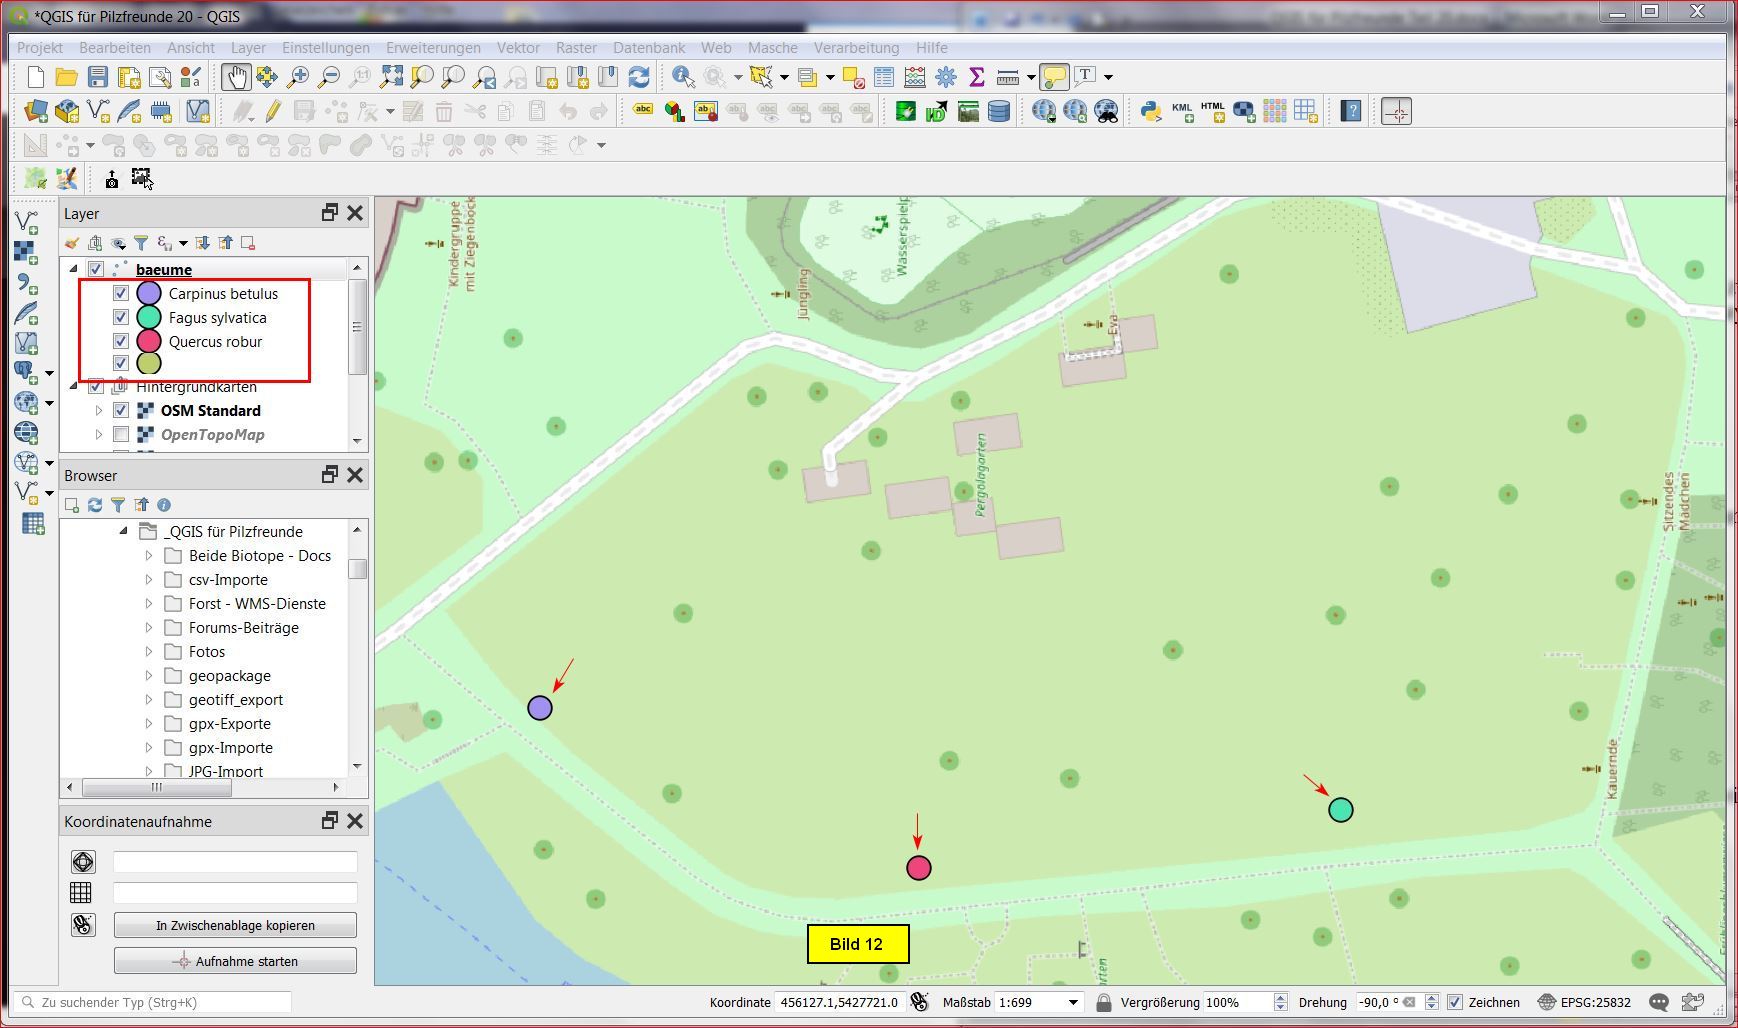Click the Help question mark icon

tap(1350, 111)
